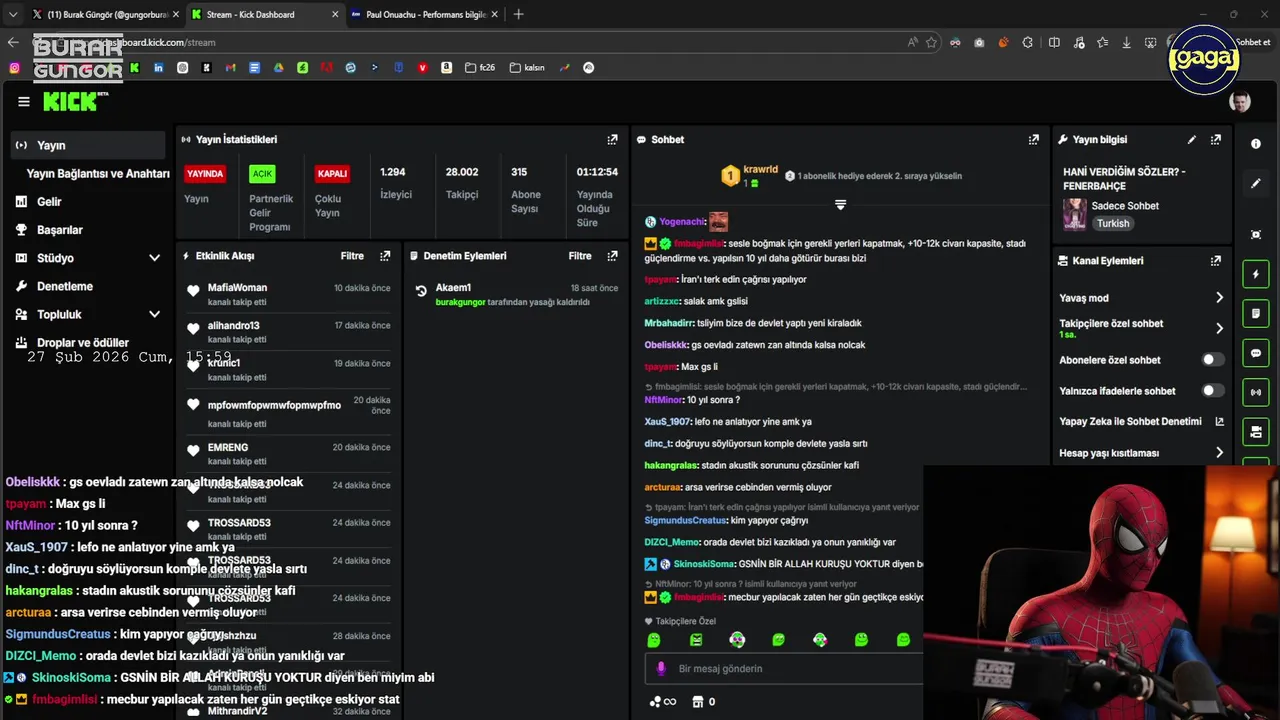Select Yayın in the left sidebar

(88, 145)
